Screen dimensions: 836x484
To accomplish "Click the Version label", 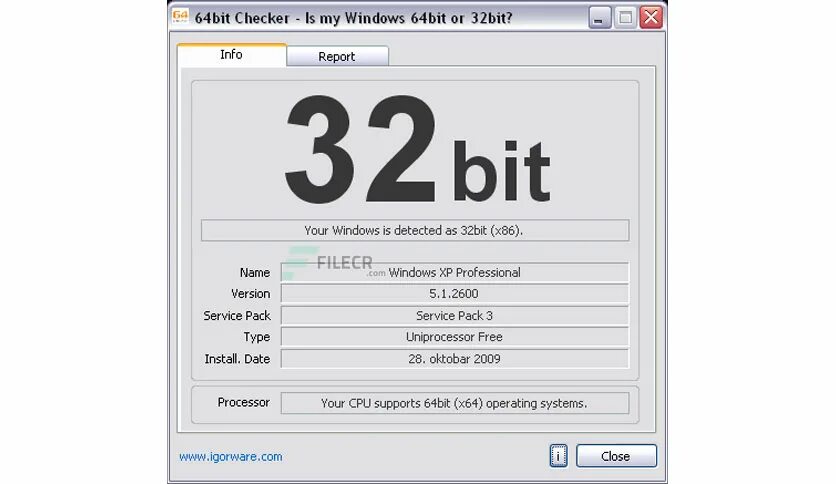I will (x=251, y=294).
